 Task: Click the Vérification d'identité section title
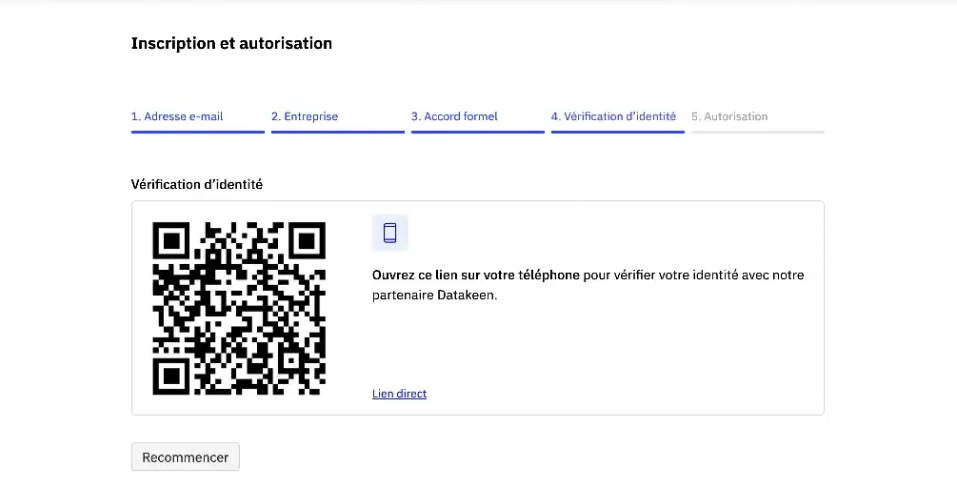197,184
